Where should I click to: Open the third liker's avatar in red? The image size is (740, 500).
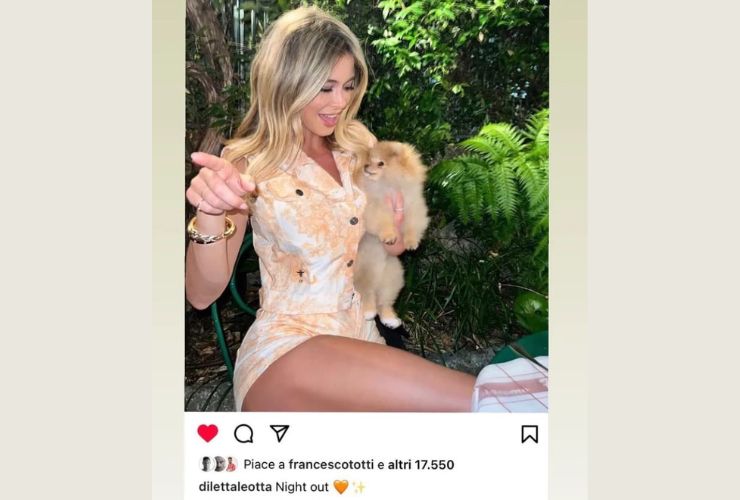coord(231,464)
